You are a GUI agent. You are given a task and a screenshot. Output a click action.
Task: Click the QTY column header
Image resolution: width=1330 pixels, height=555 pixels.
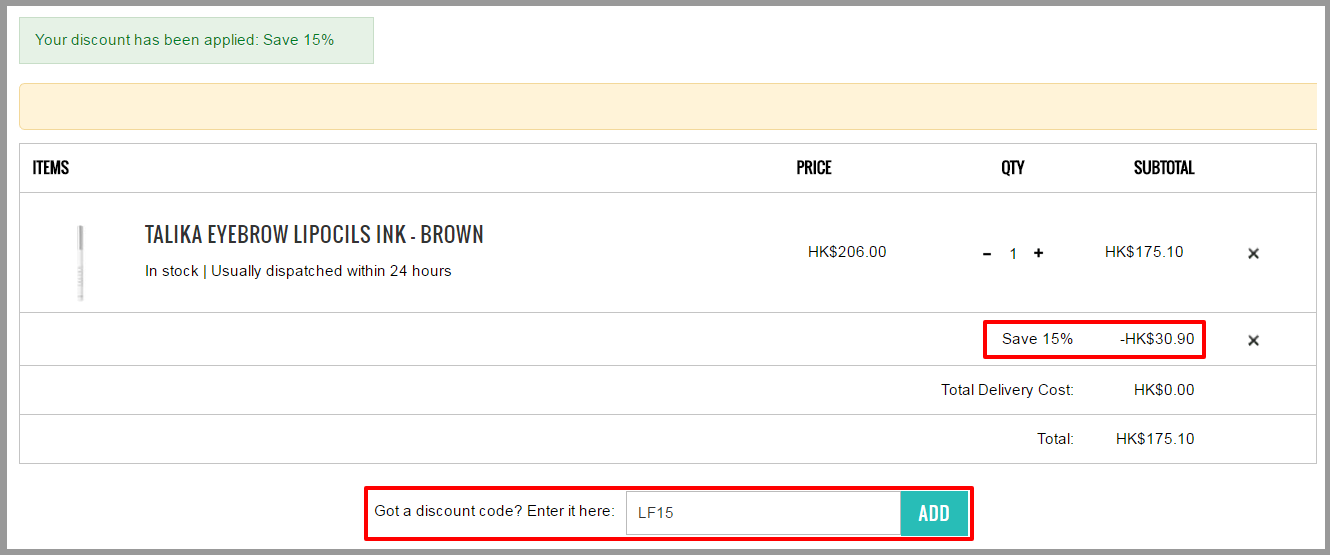[1013, 168]
